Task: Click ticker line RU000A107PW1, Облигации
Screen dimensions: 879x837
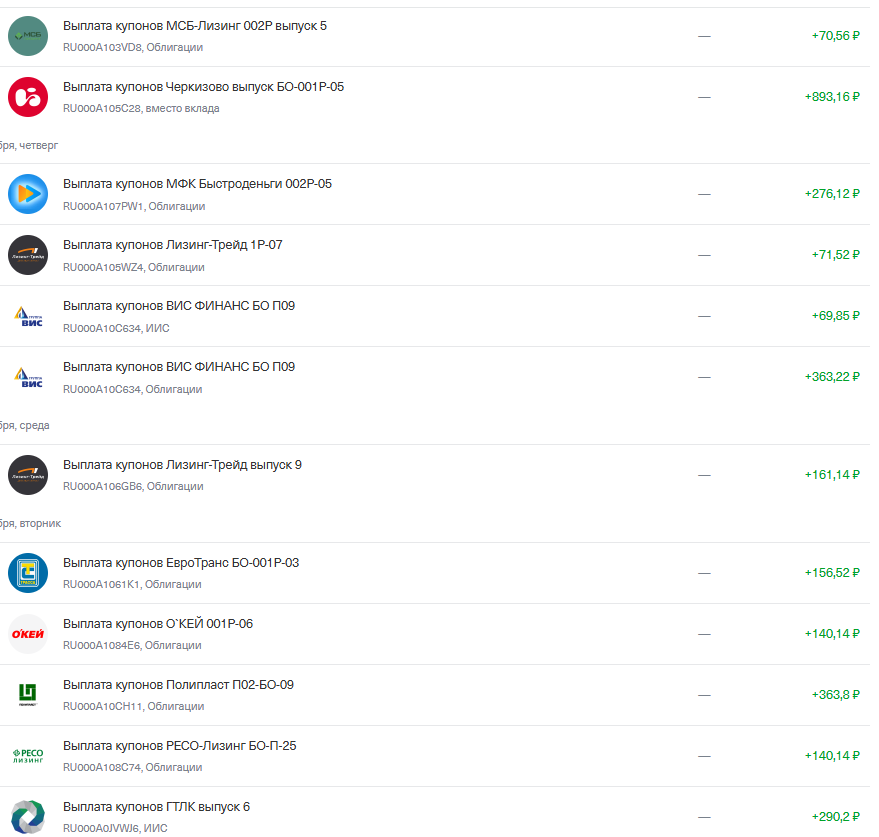Action: point(134,206)
